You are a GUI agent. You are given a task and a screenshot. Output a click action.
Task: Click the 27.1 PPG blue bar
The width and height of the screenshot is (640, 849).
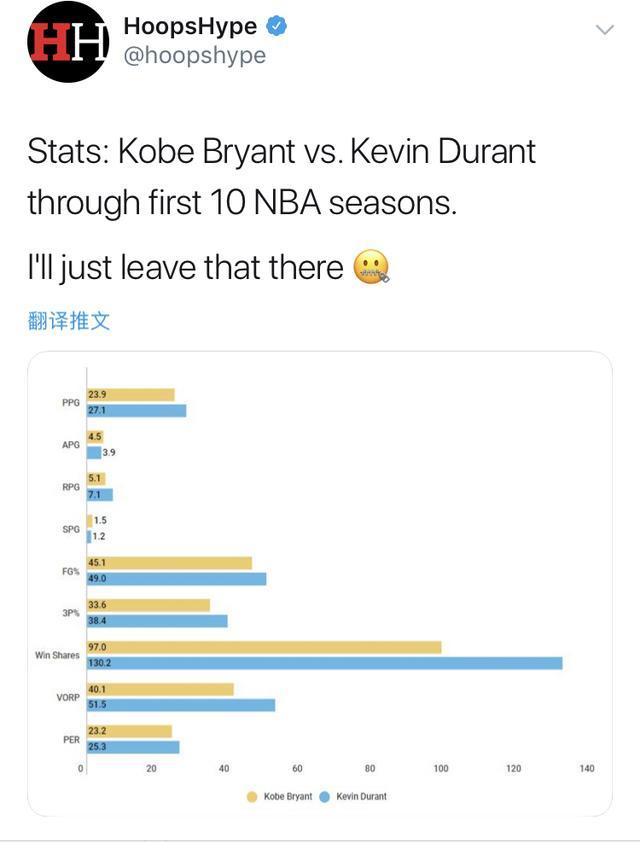coord(136,410)
